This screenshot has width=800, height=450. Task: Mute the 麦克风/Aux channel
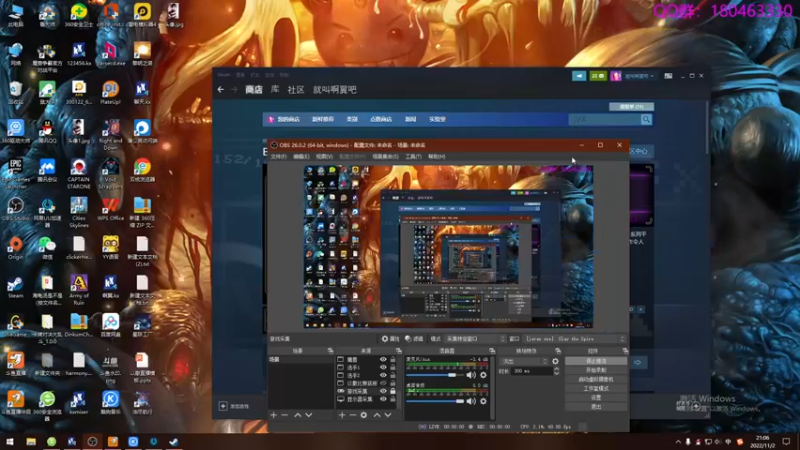471,376
